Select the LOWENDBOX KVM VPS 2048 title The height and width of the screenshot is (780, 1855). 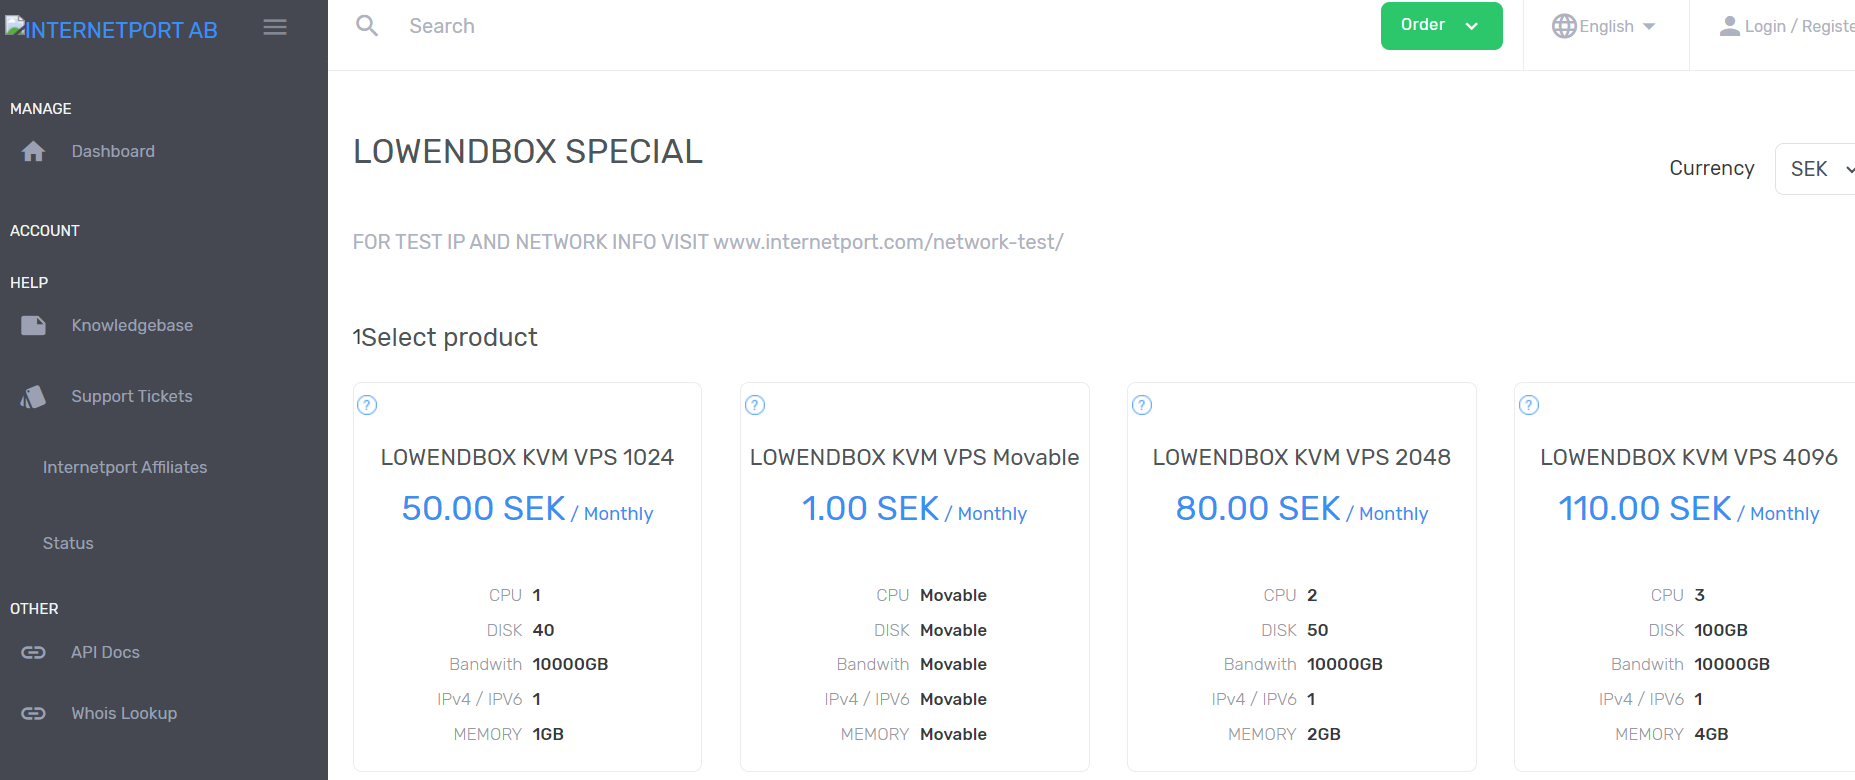[x=1302, y=457]
